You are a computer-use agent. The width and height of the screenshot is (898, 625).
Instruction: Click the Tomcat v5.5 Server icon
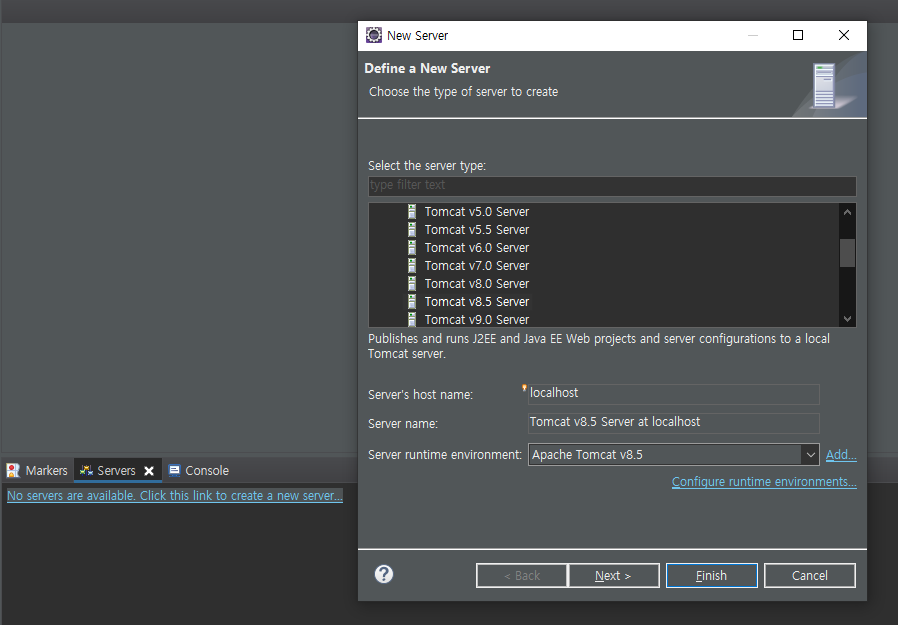[412, 230]
